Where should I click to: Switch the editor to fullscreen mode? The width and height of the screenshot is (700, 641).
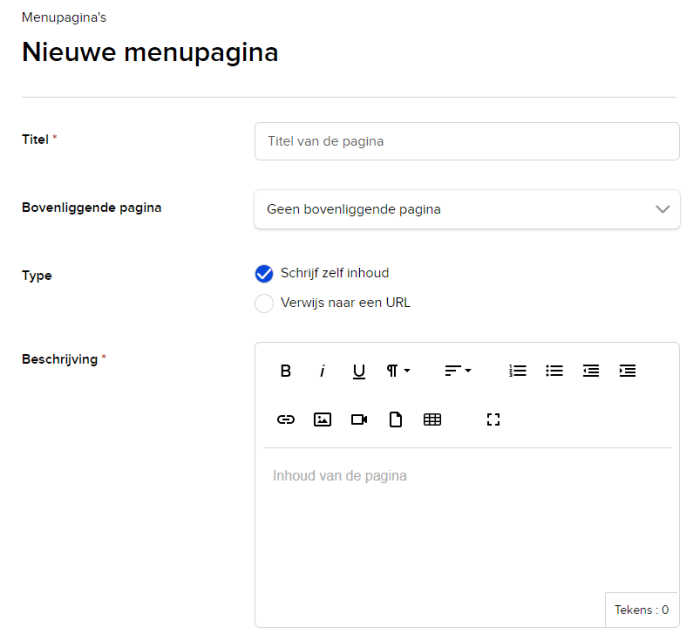pyautogui.click(x=493, y=420)
